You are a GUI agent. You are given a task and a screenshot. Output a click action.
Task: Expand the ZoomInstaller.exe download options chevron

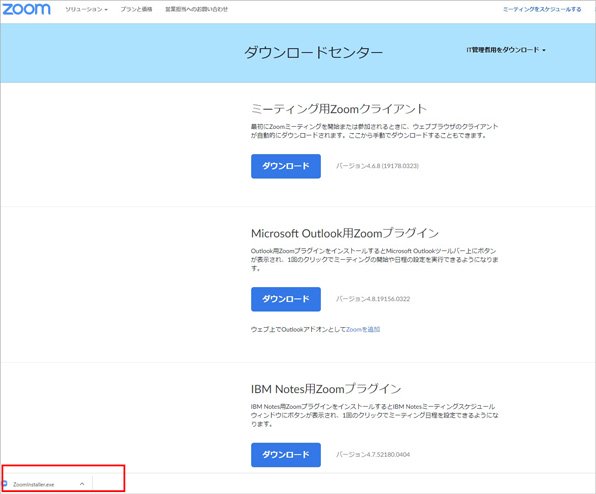(x=82, y=484)
